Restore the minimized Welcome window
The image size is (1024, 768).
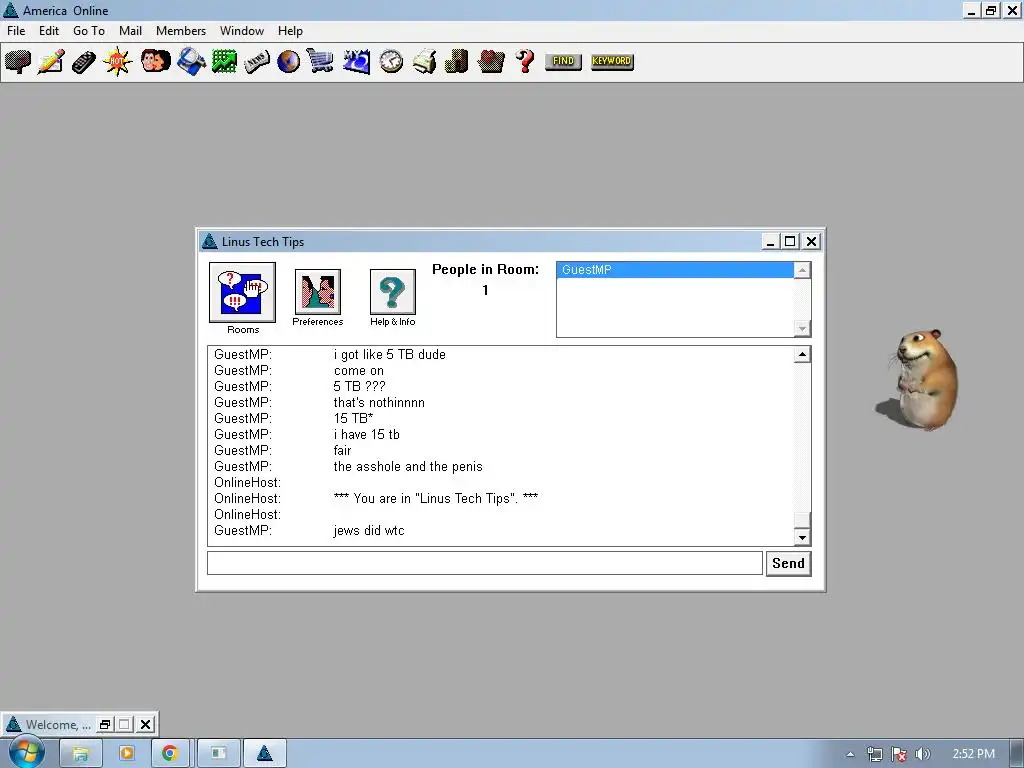point(104,724)
